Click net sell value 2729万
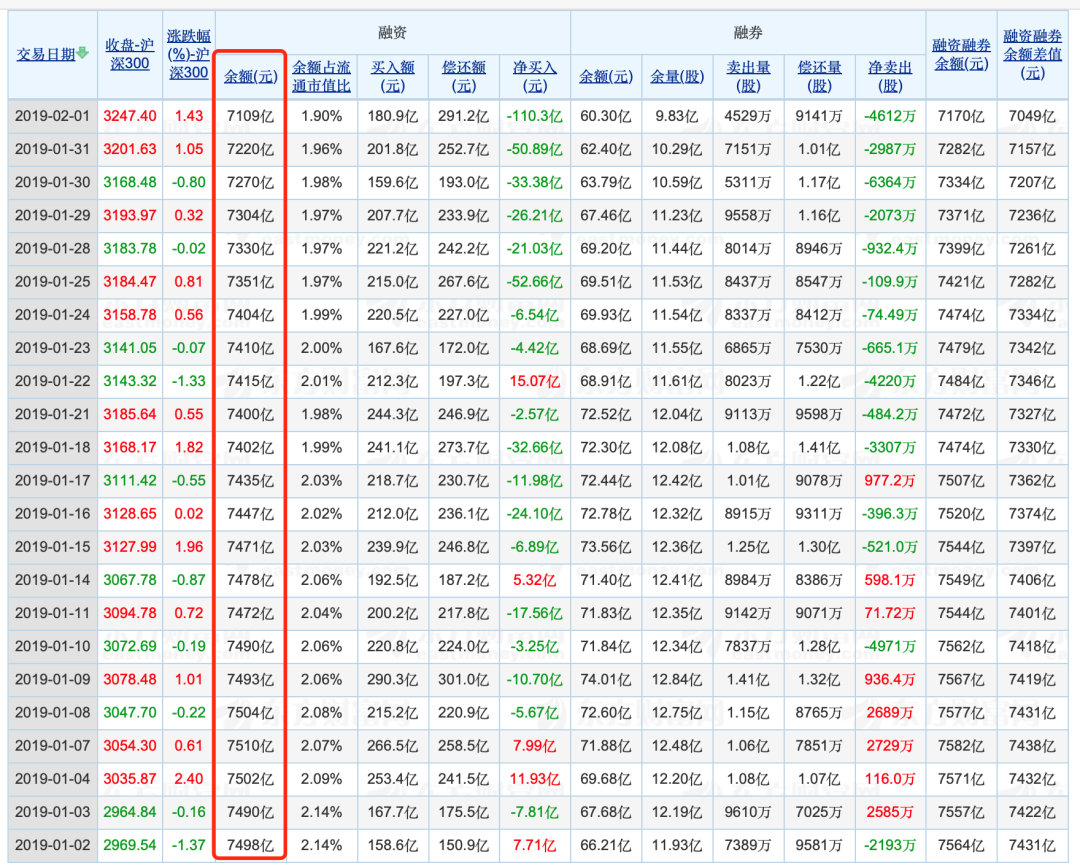This screenshot has height=863, width=1080. pos(890,746)
